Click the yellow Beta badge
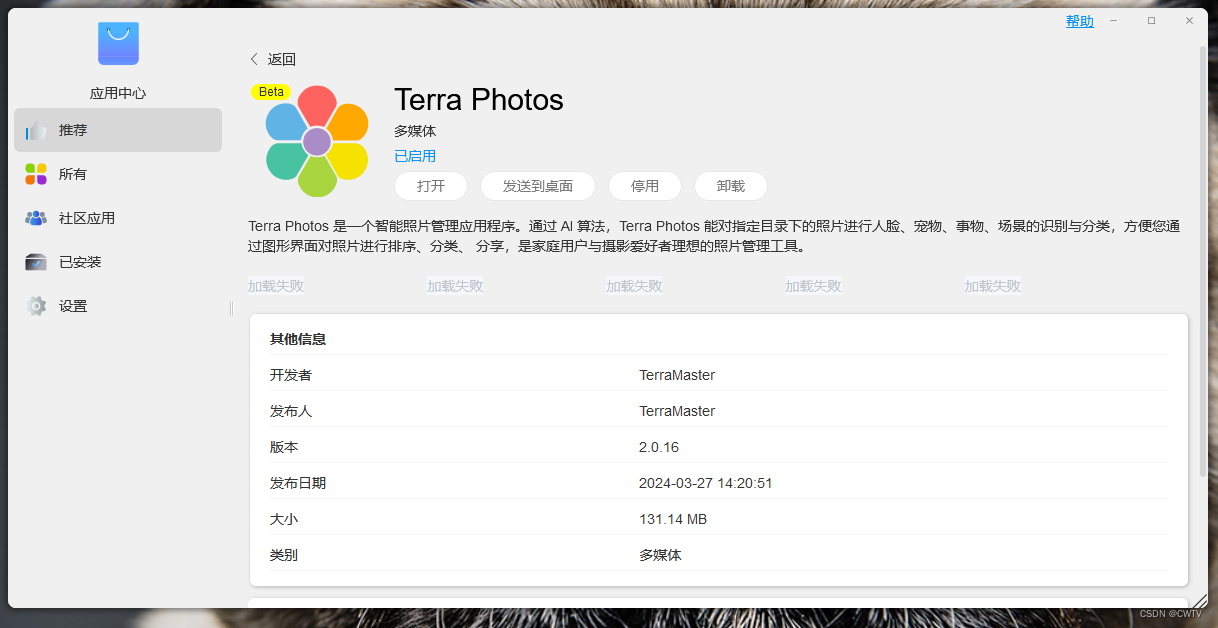 (271, 91)
